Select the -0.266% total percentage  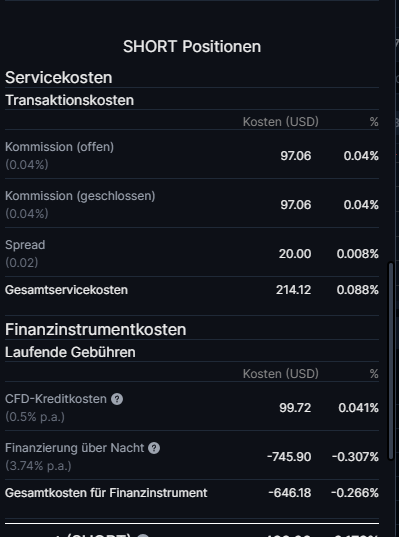tap(355, 493)
